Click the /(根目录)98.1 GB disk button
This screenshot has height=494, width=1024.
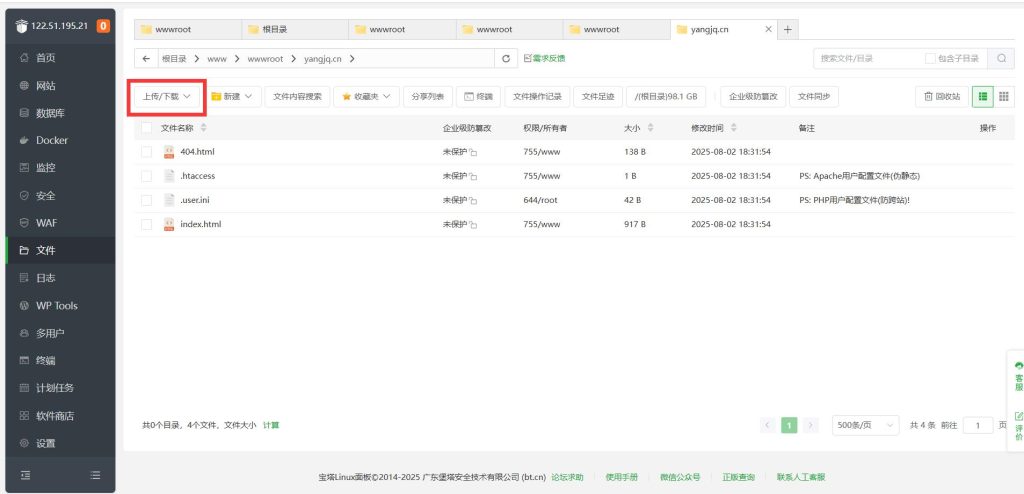pyautogui.click(x=666, y=97)
